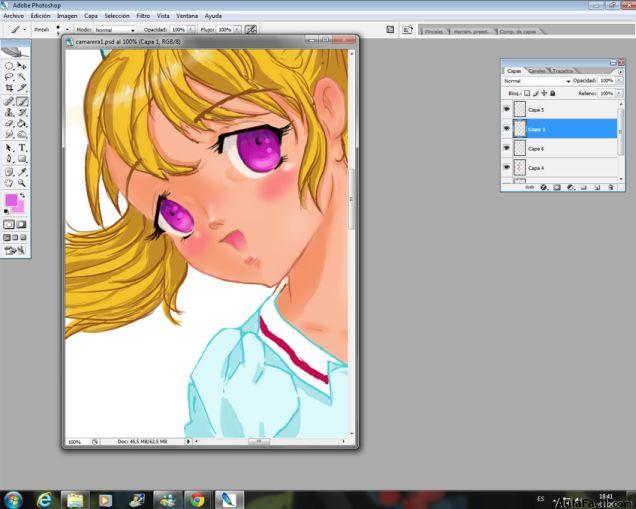This screenshot has width=636, height=509.
Task: Hide the Capa 6 layer
Action: [x=507, y=148]
